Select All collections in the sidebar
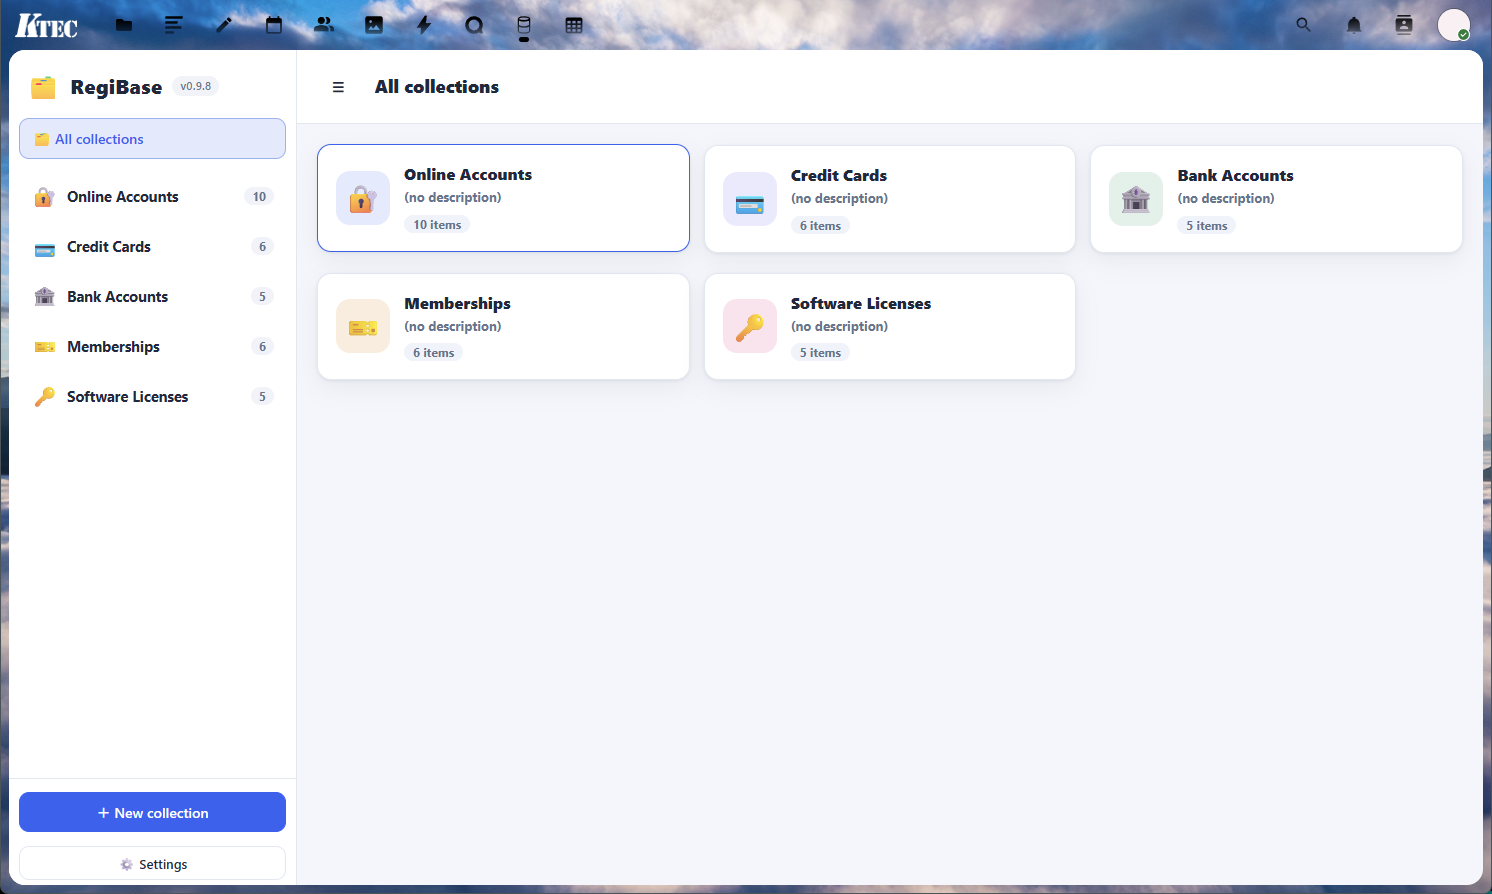This screenshot has width=1492, height=894. pos(152,139)
